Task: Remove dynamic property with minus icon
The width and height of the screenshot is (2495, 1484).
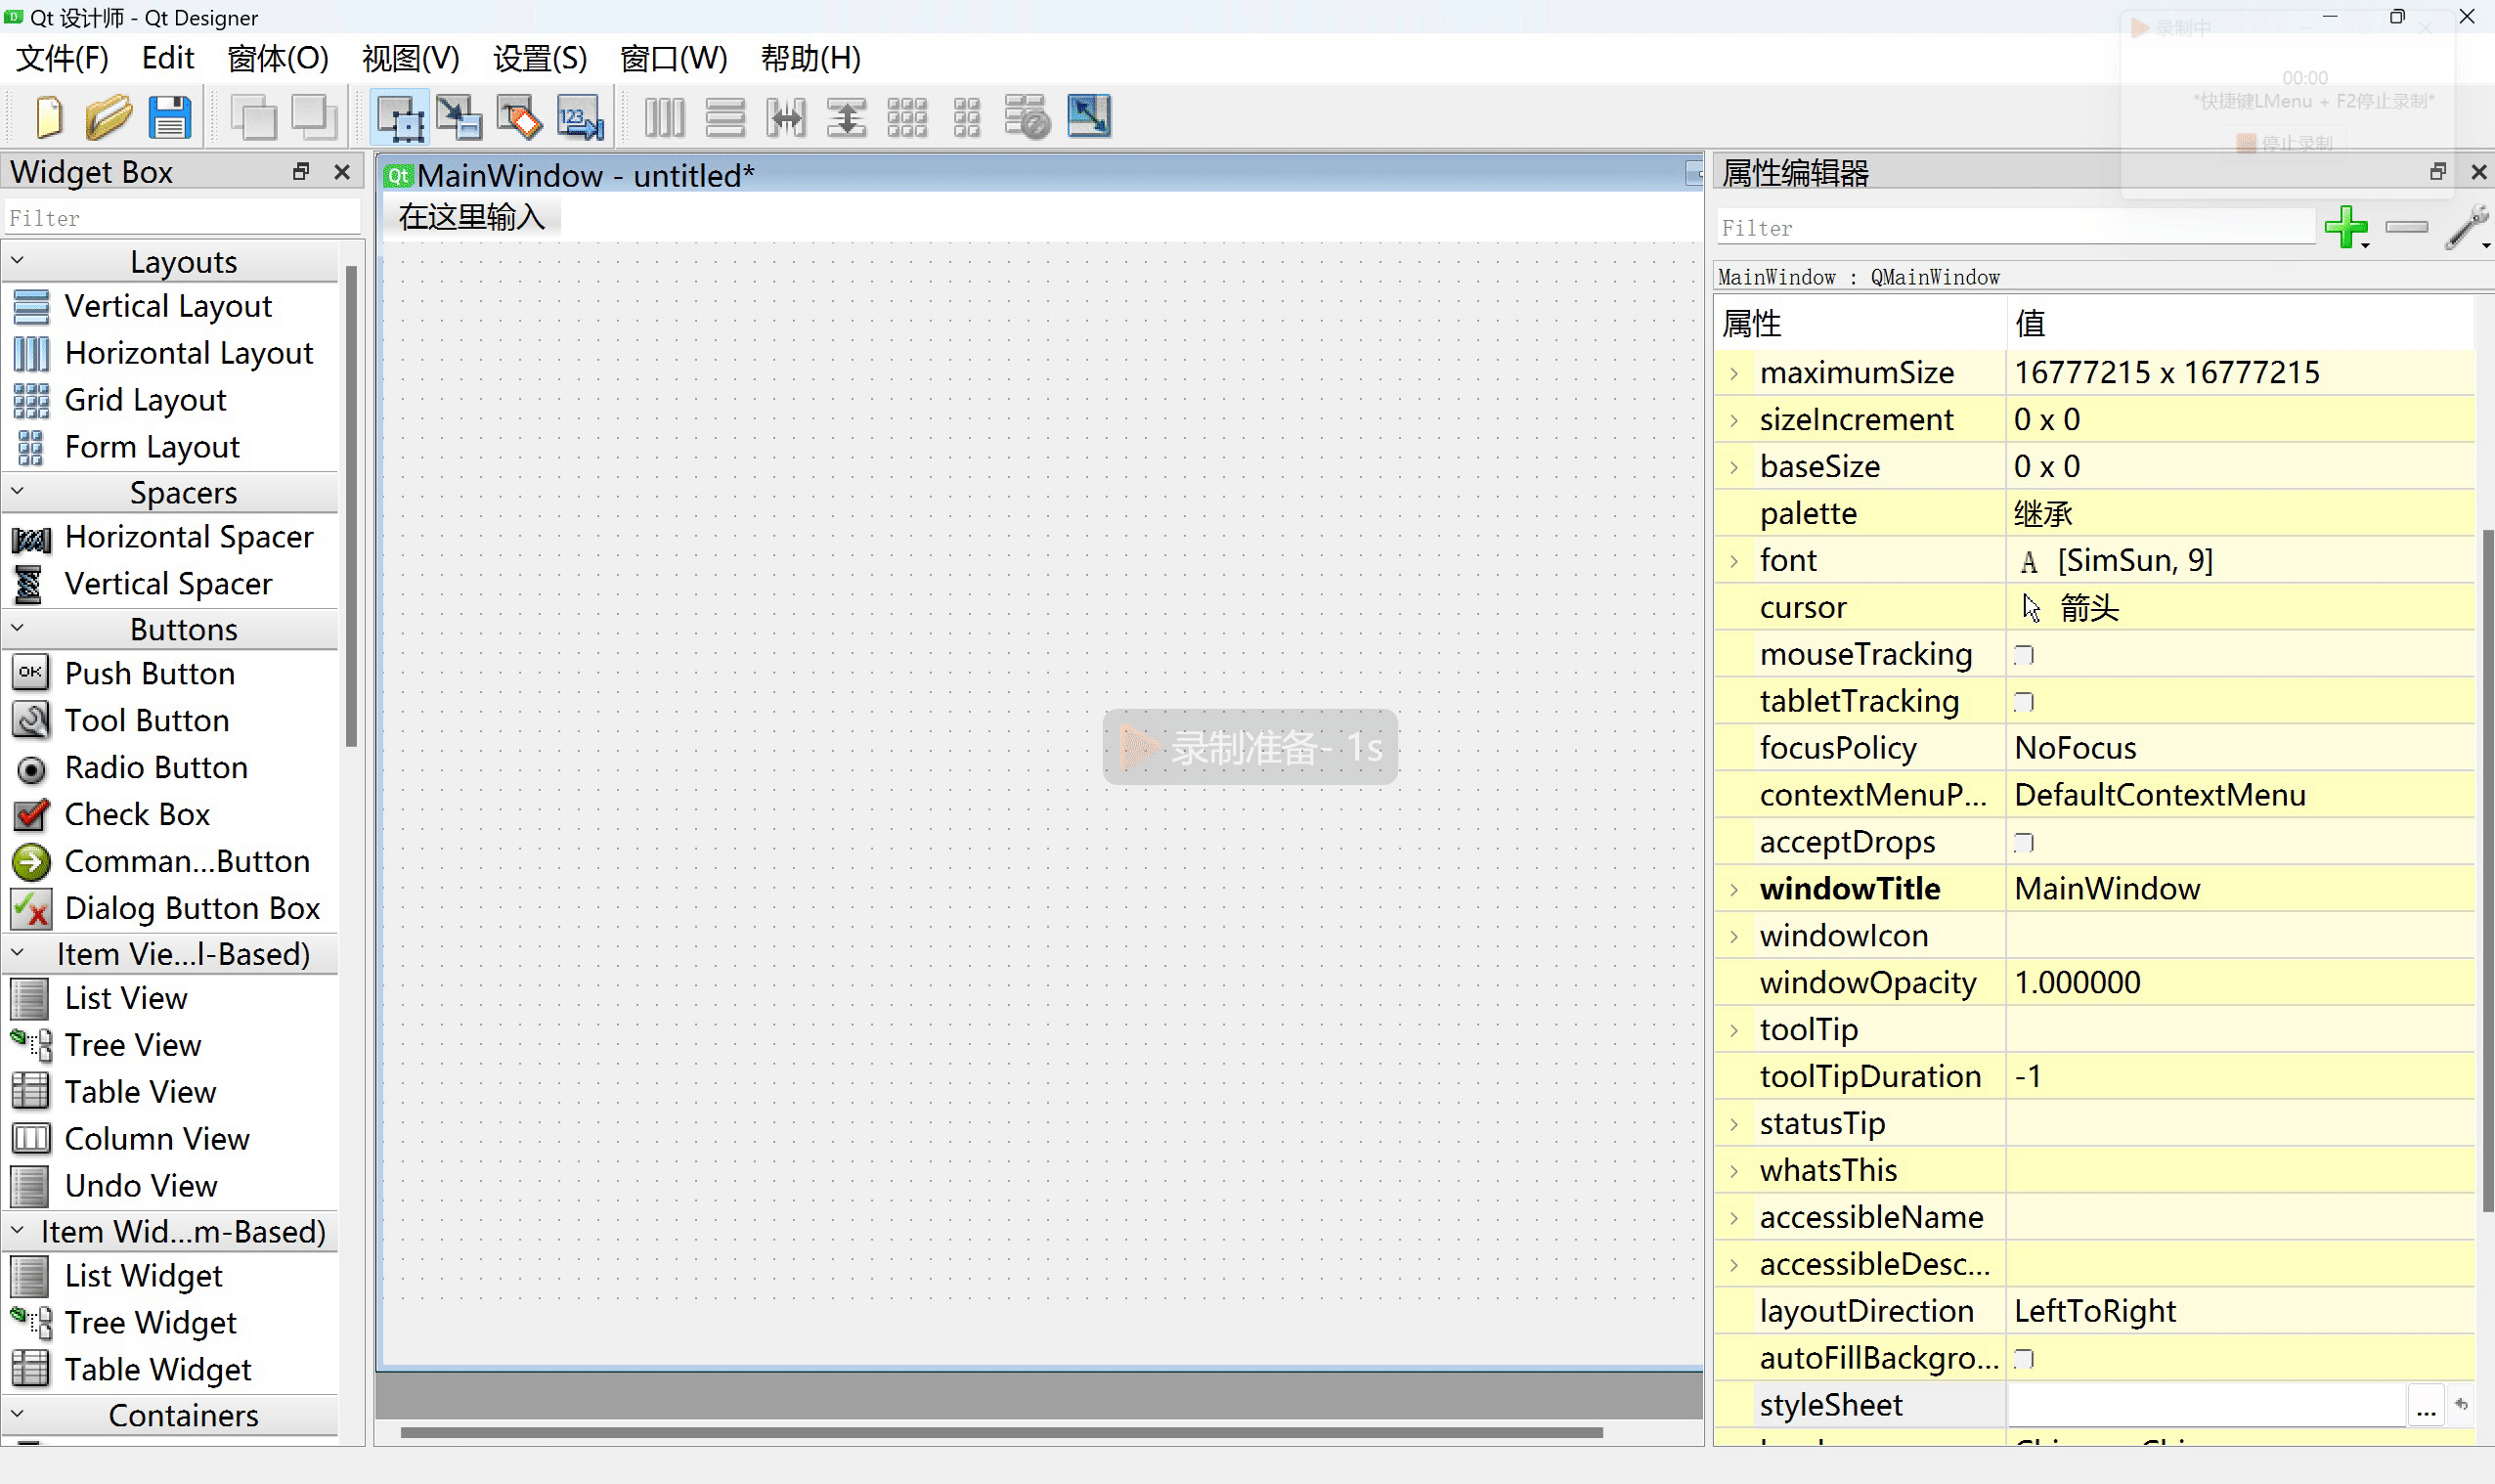Action: point(2406,228)
